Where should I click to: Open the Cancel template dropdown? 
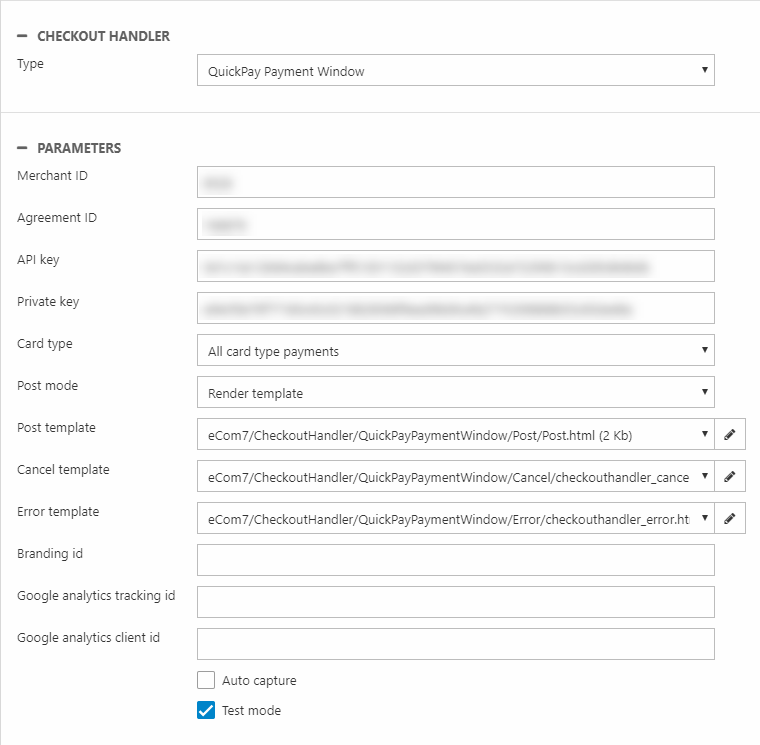[455, 477]
